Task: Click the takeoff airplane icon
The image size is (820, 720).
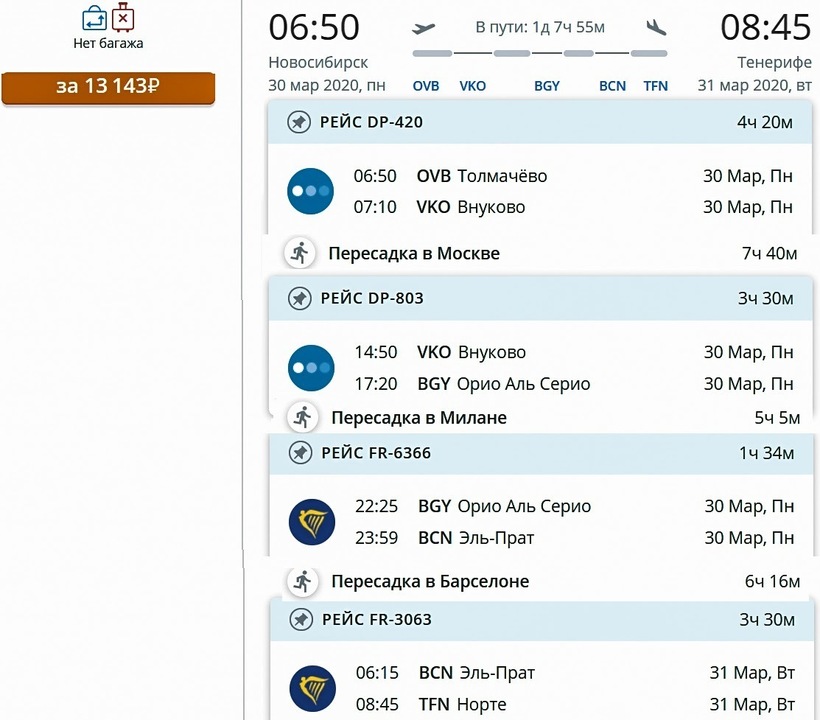Action: pyautogui.click(x=424, y=28)
